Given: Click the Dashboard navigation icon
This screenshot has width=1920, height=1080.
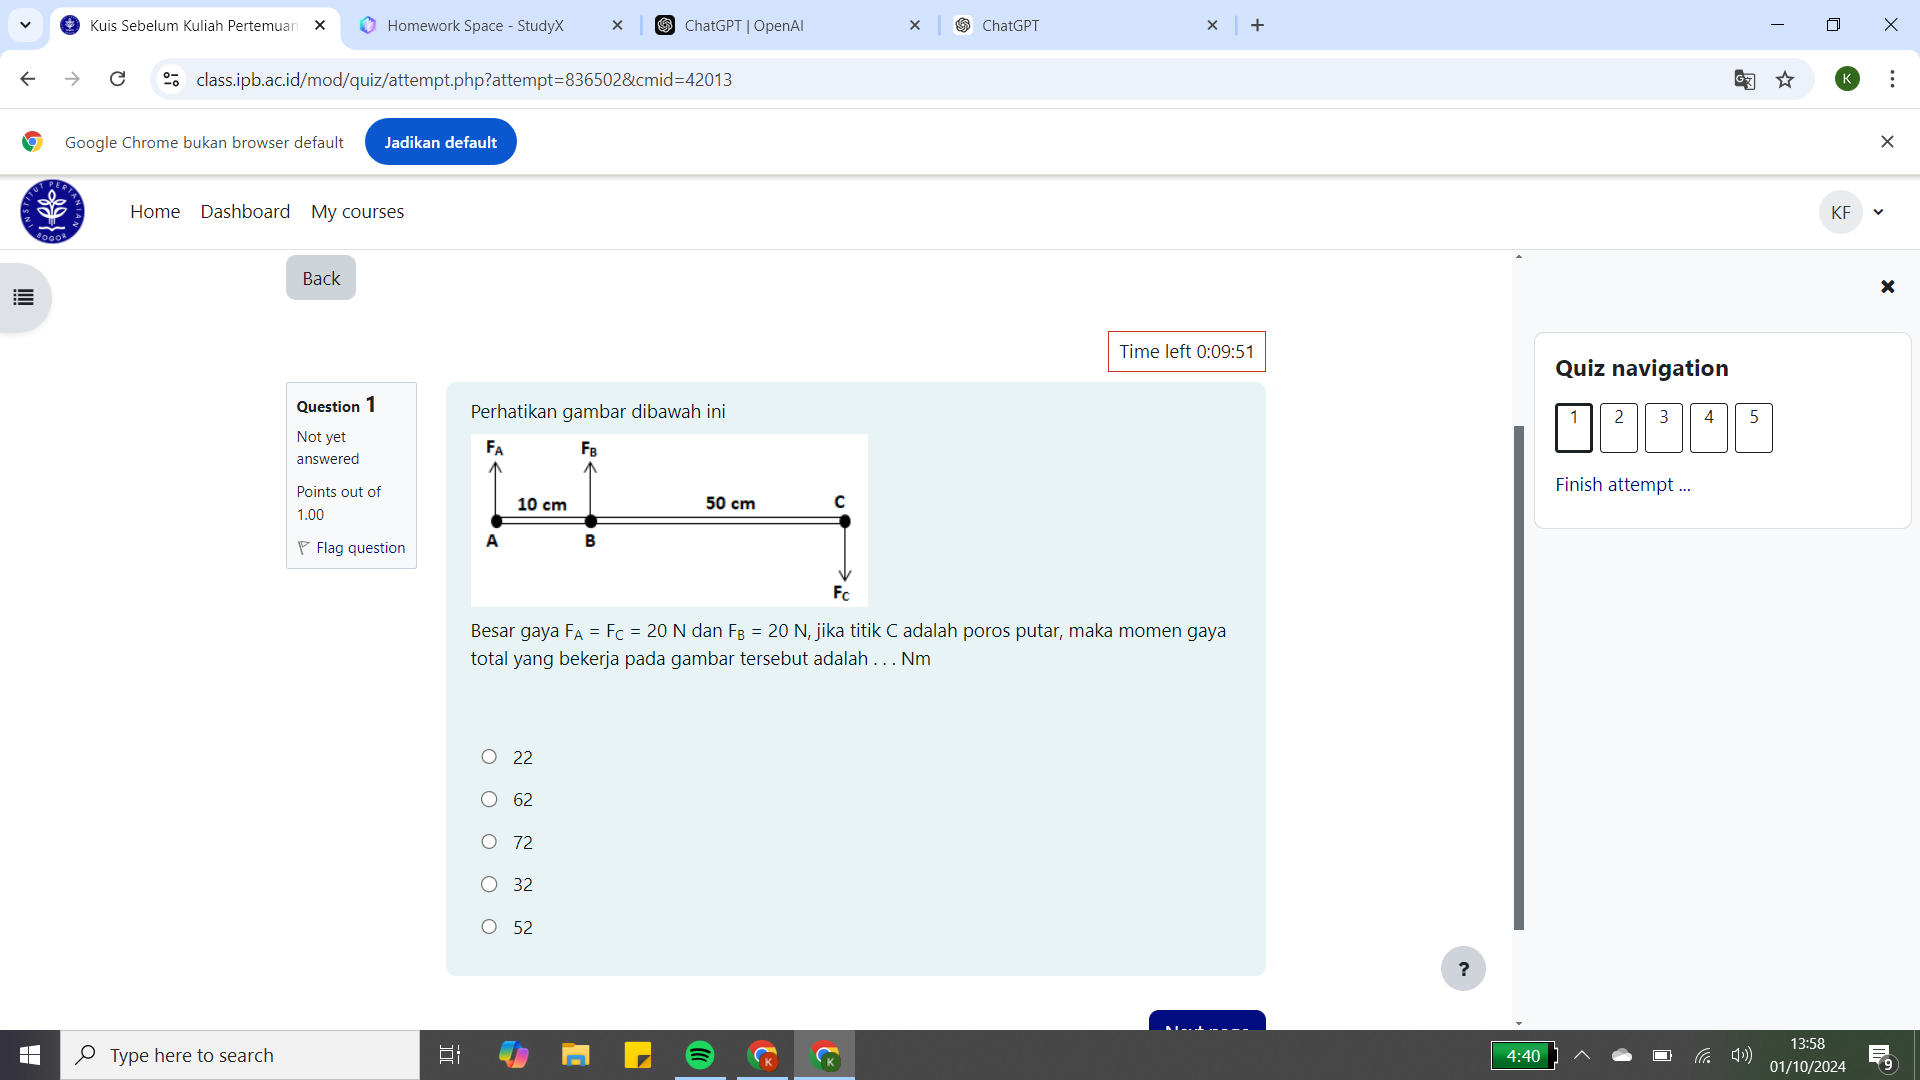Looking at the screenshot, I should coord(247,211).
